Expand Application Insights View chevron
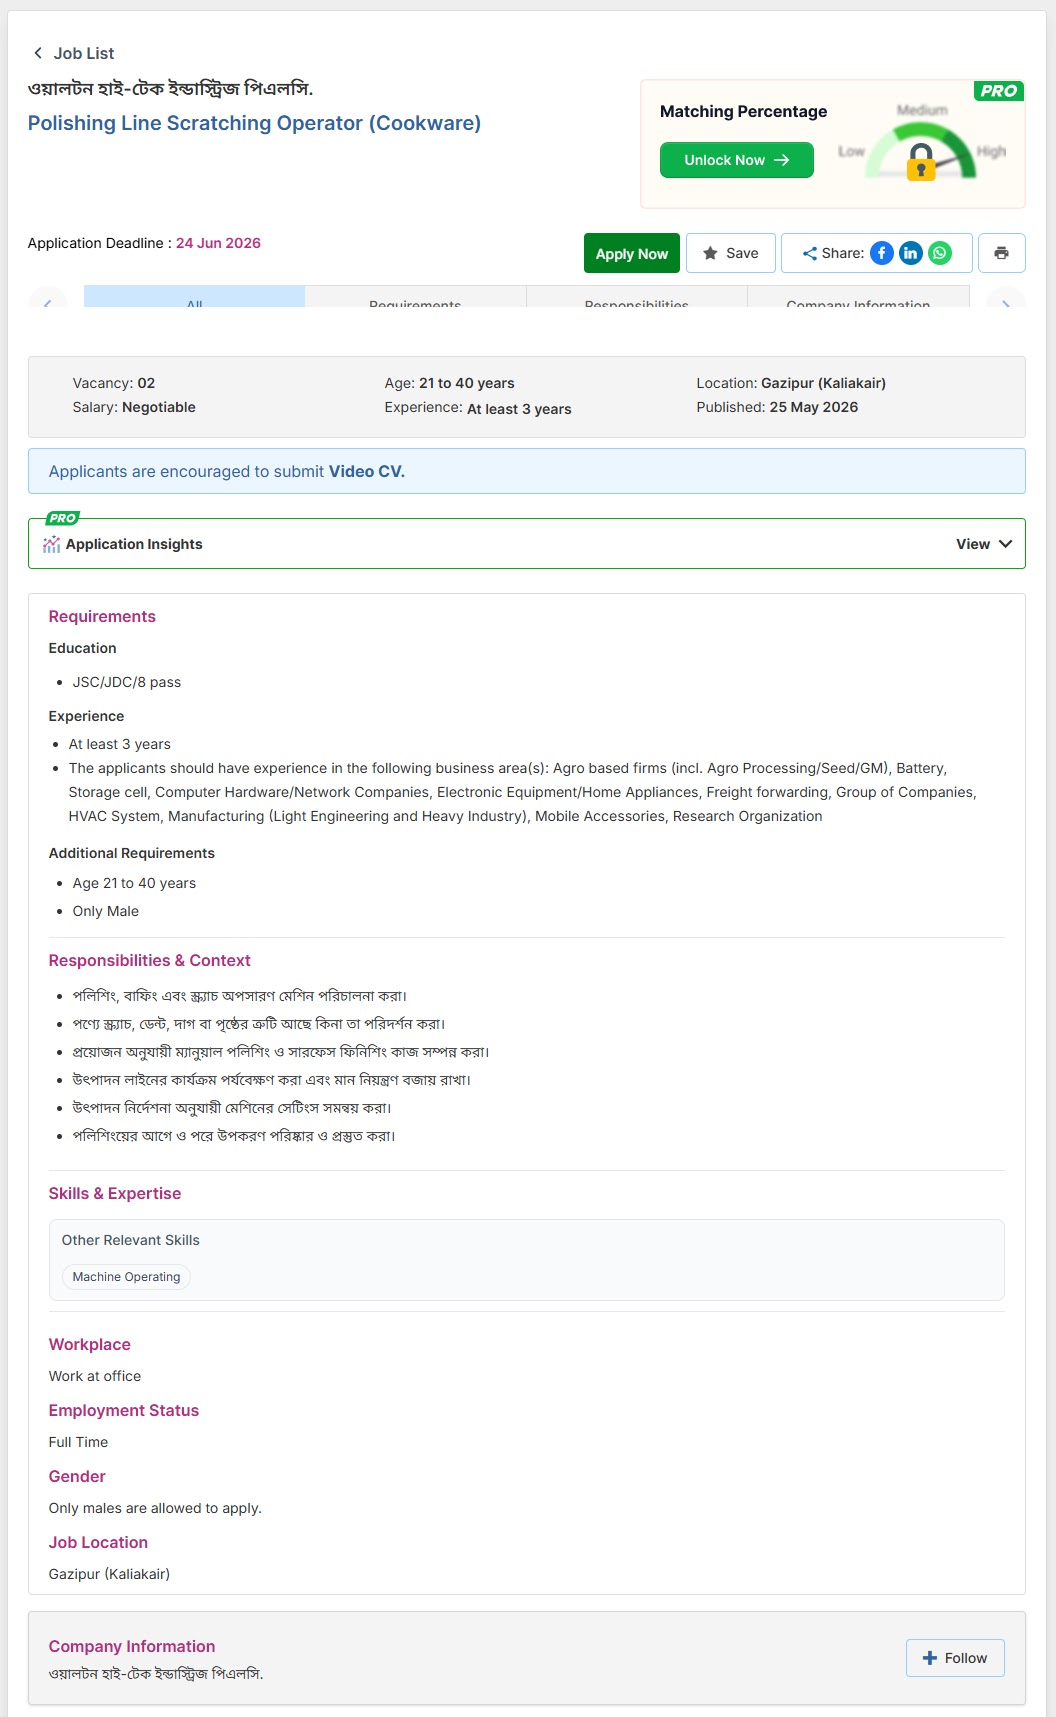This screenshot has height=1717, width=1056. pyautogui.click(x=1005, y=544)
